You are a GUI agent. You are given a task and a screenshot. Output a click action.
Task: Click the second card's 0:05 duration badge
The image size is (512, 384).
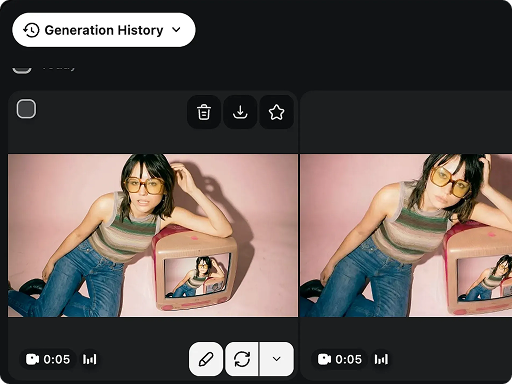click(340, 359)
